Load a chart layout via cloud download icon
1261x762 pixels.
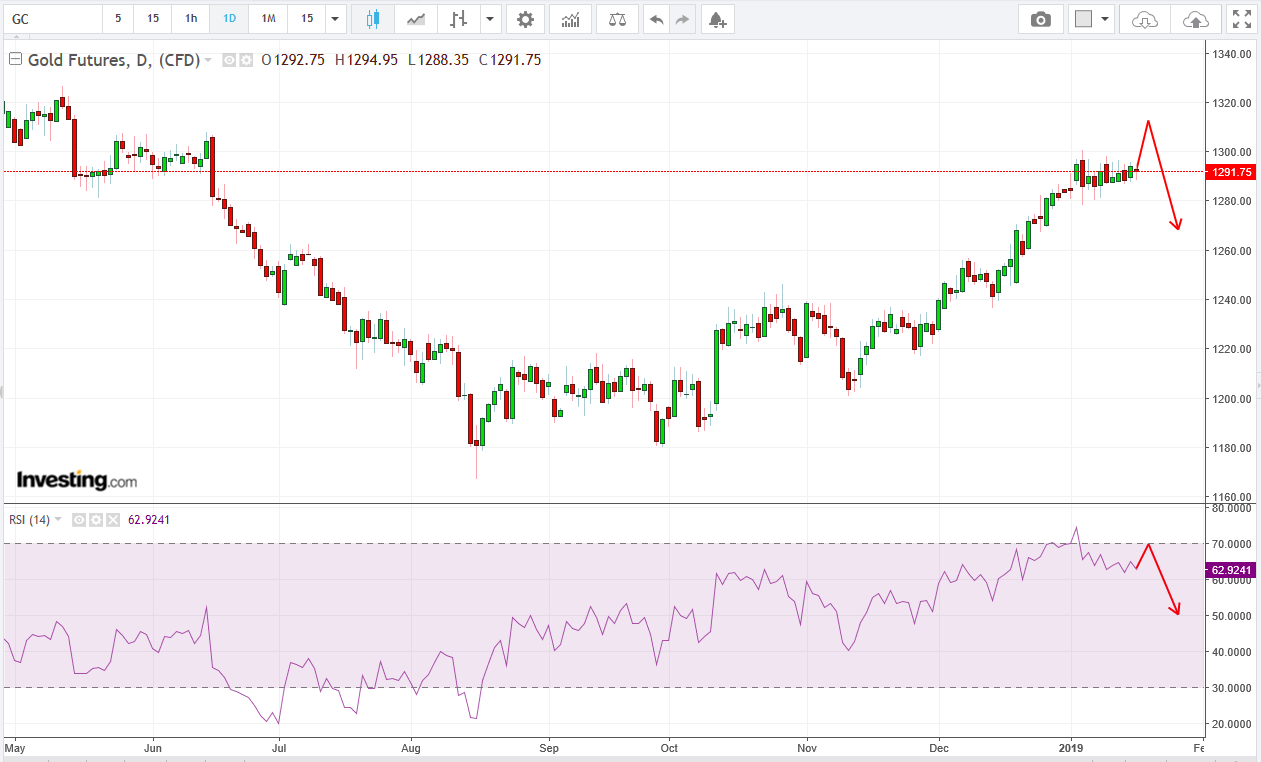click(1145, 19)
